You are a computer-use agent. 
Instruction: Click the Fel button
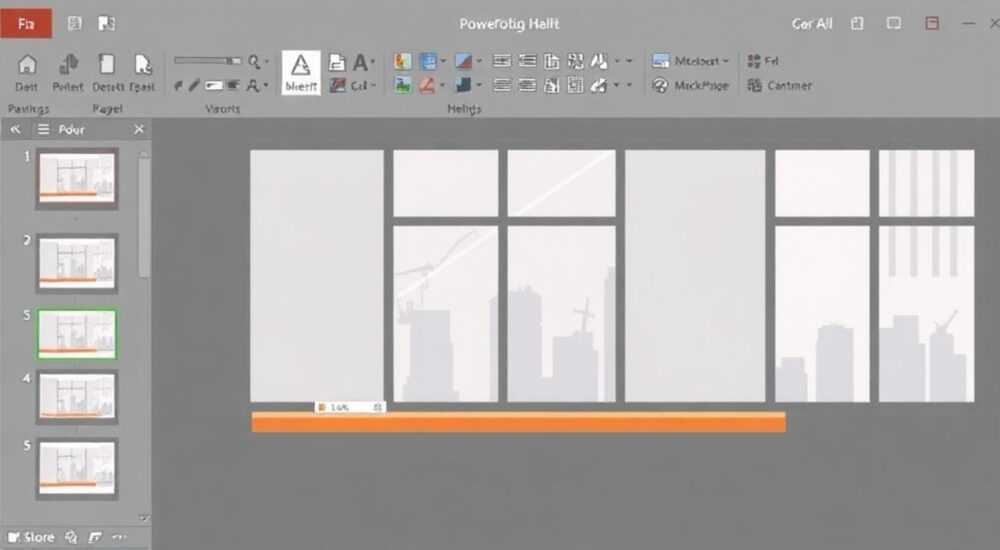(x=763, y=61)
